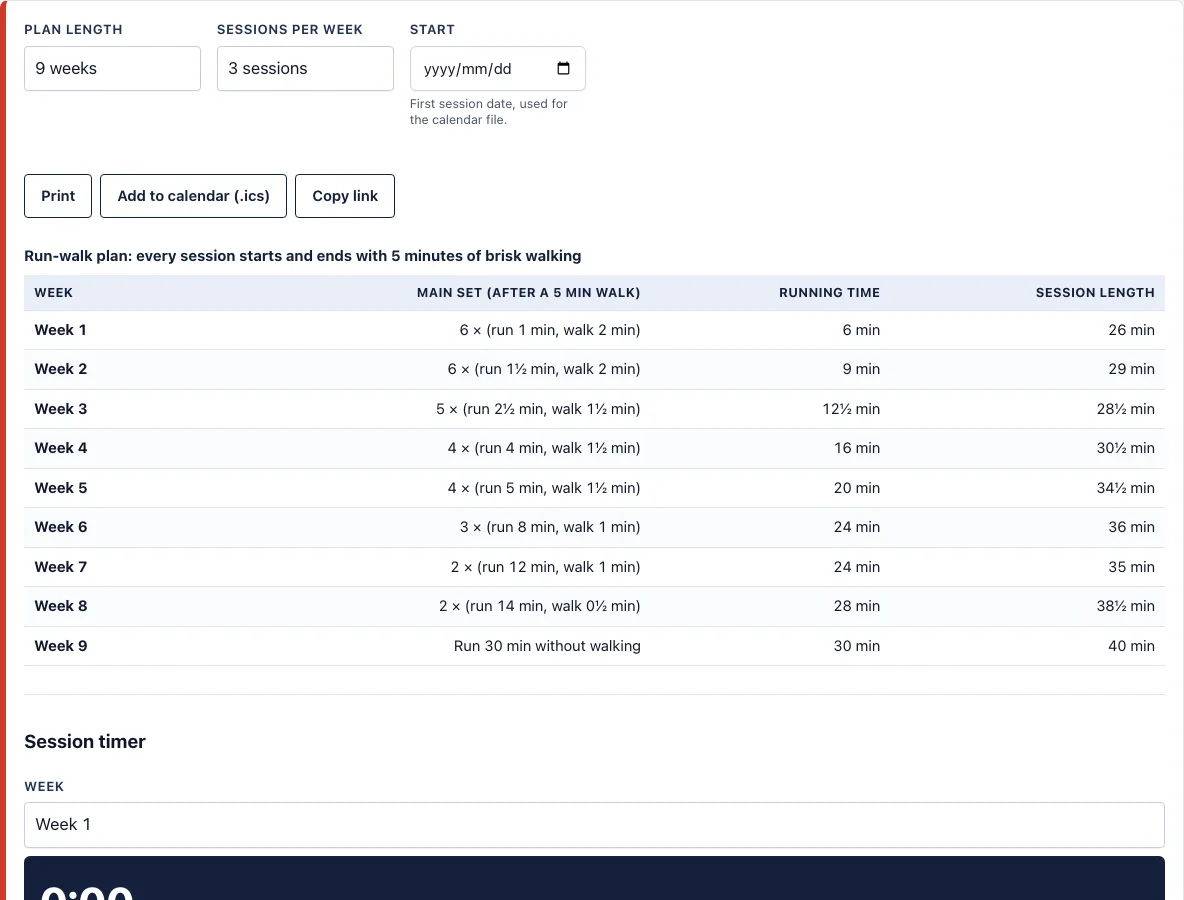Click the '26 min' session length cell
Viewport: 1184px width, 900px height.
1131,330
